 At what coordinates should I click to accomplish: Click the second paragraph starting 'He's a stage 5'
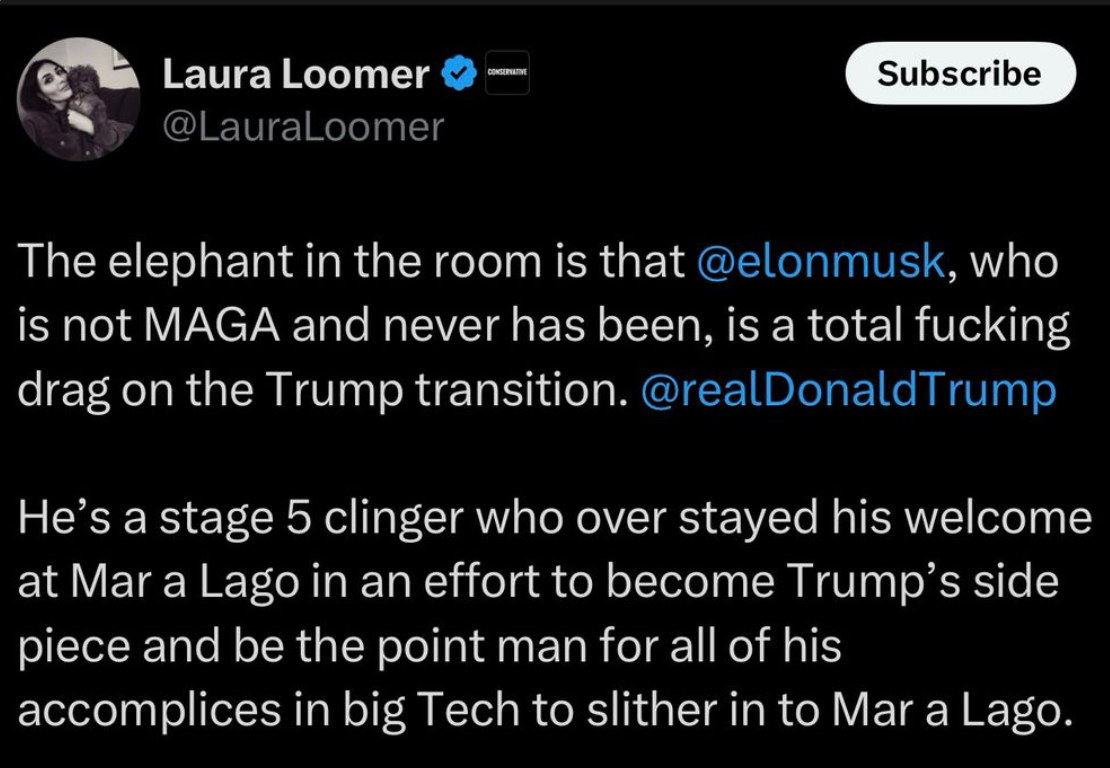[550, 613]
